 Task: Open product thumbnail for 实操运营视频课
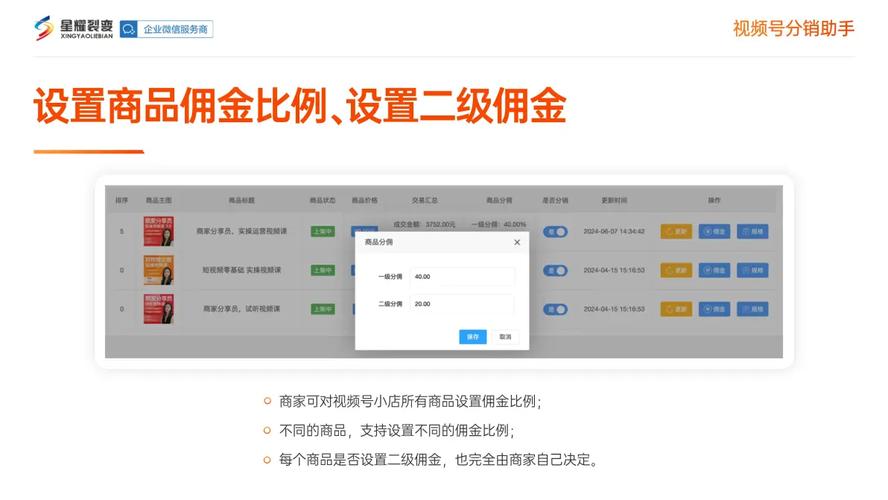coord(159,231)
